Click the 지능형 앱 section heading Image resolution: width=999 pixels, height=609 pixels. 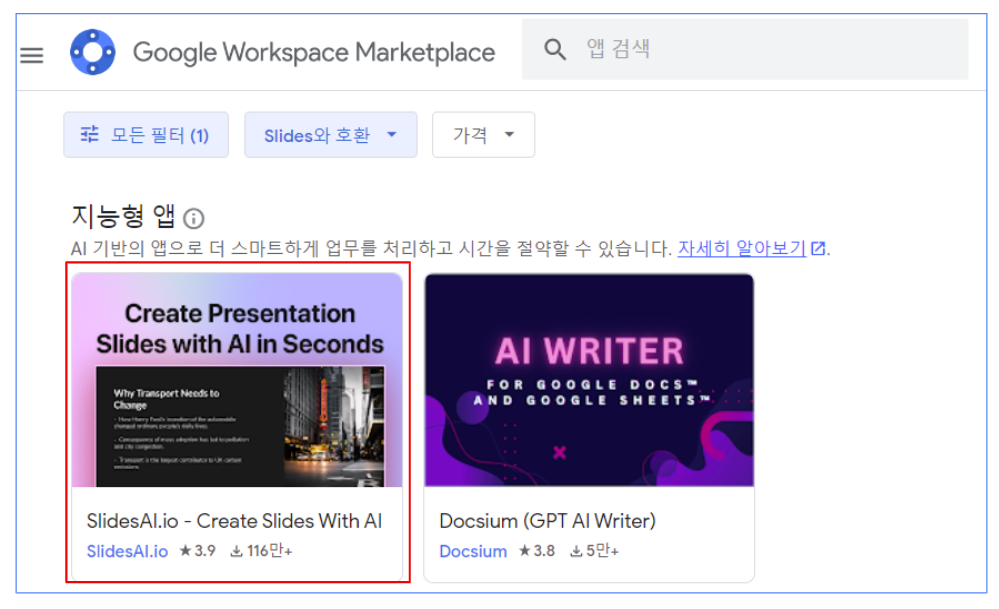[123, 217]
